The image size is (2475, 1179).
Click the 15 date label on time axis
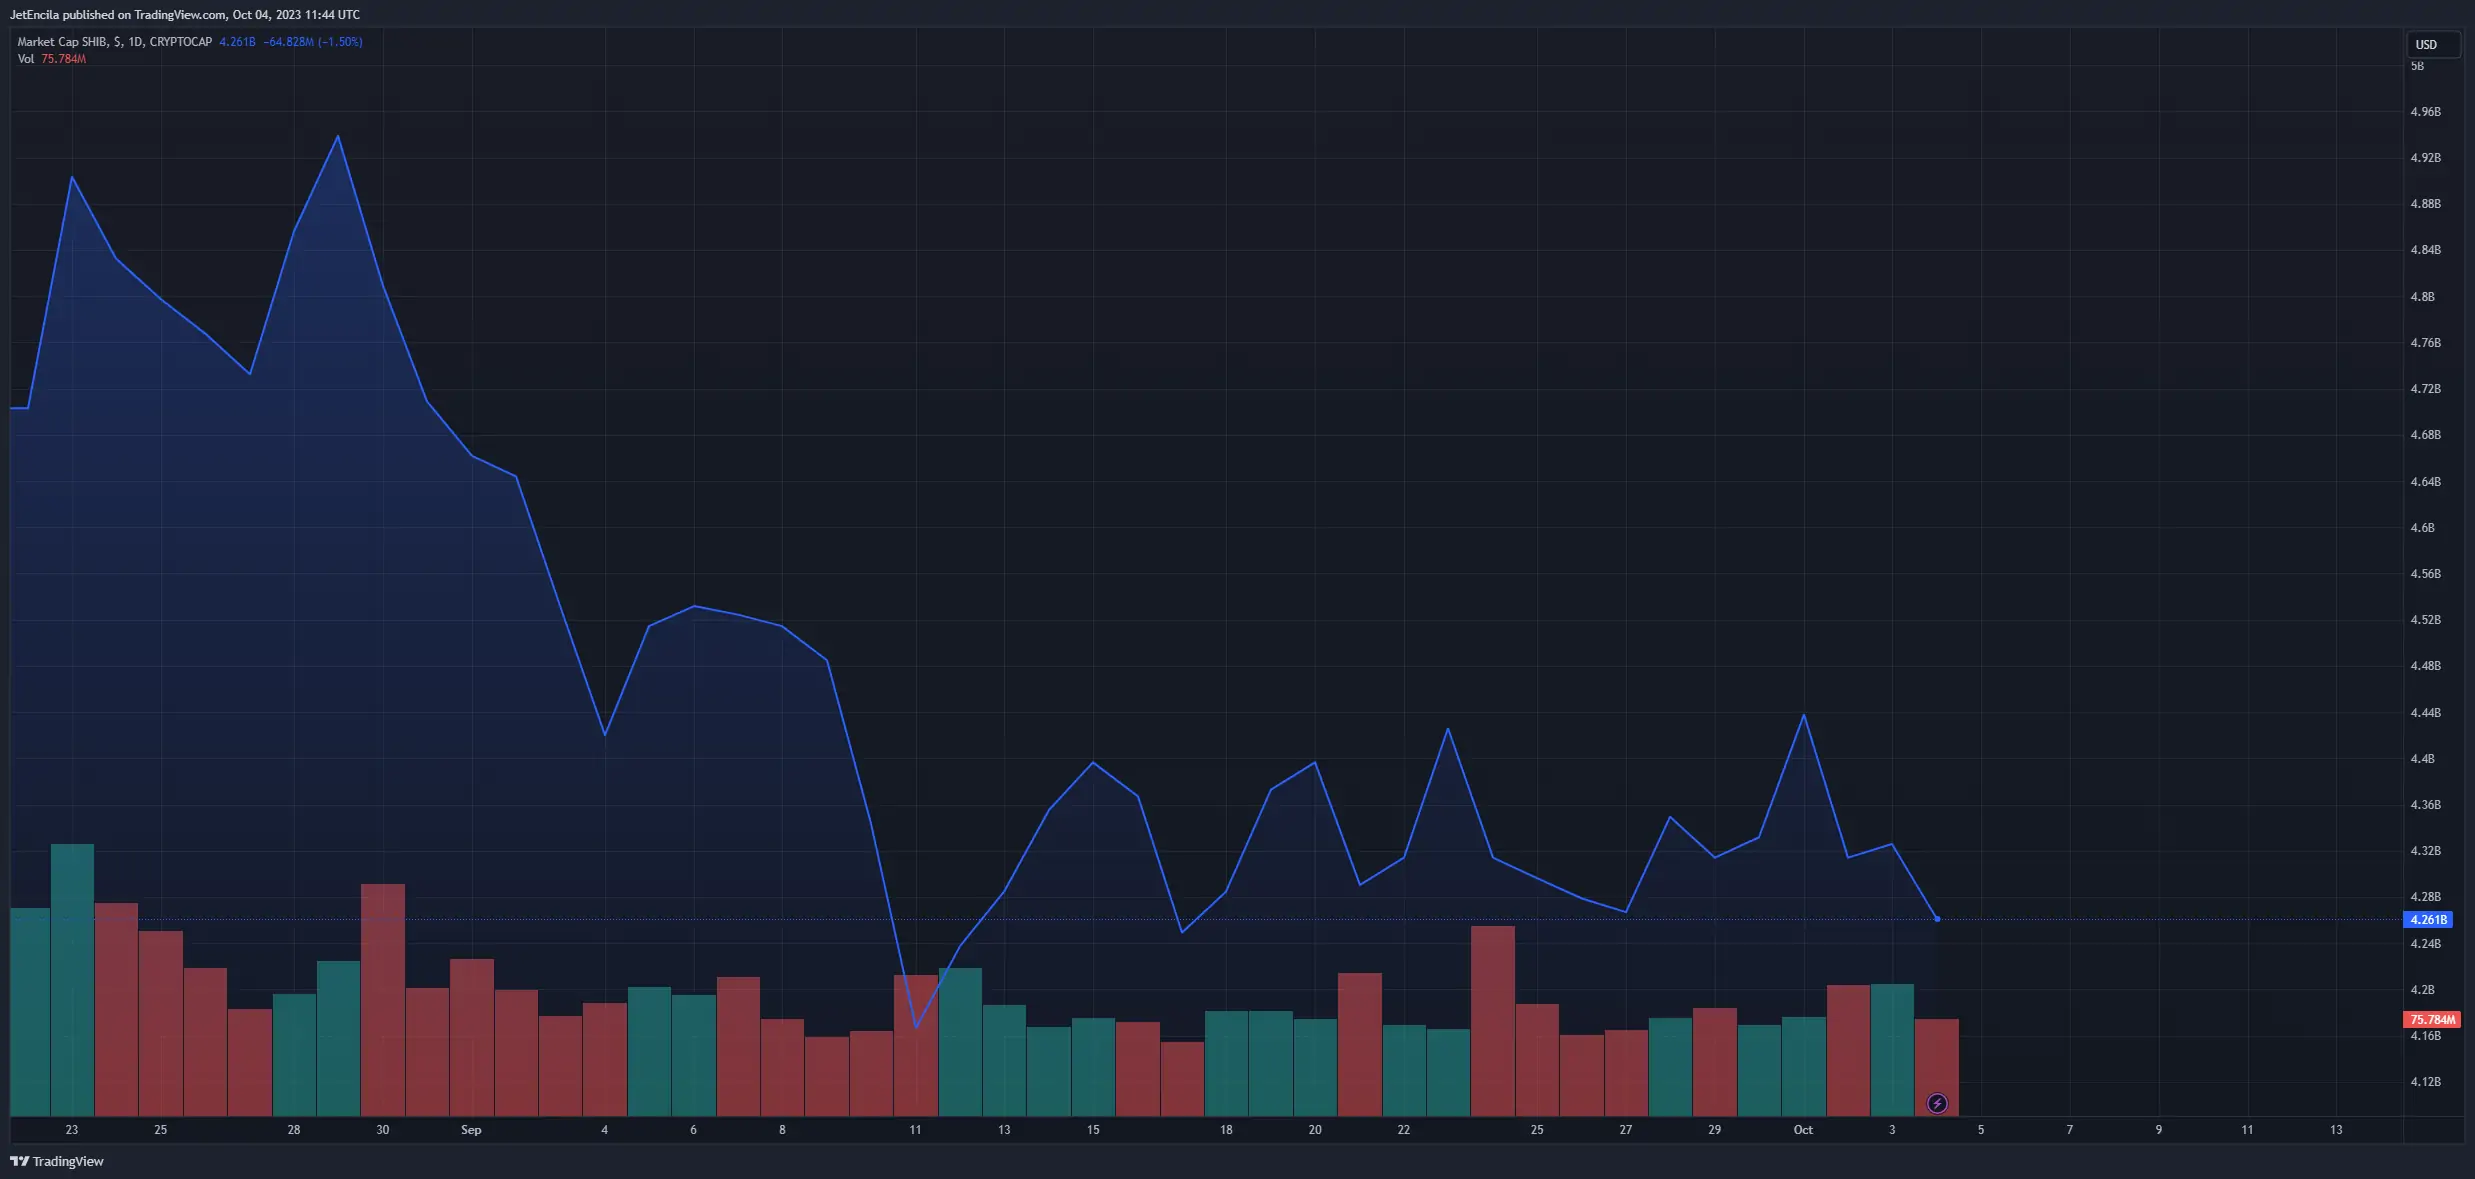(x=1093, y=1130)
